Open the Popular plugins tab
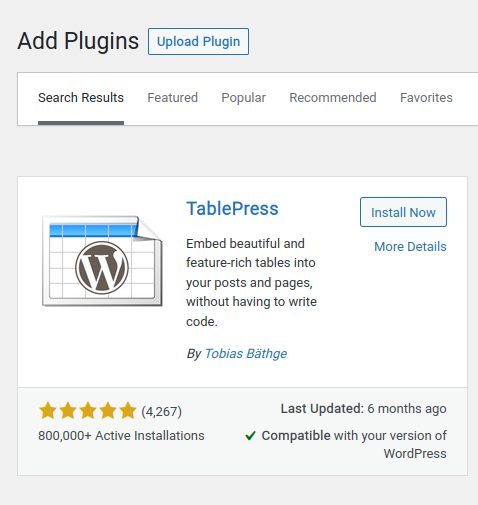This screenshot has width=478, height=505. (244, 98)
